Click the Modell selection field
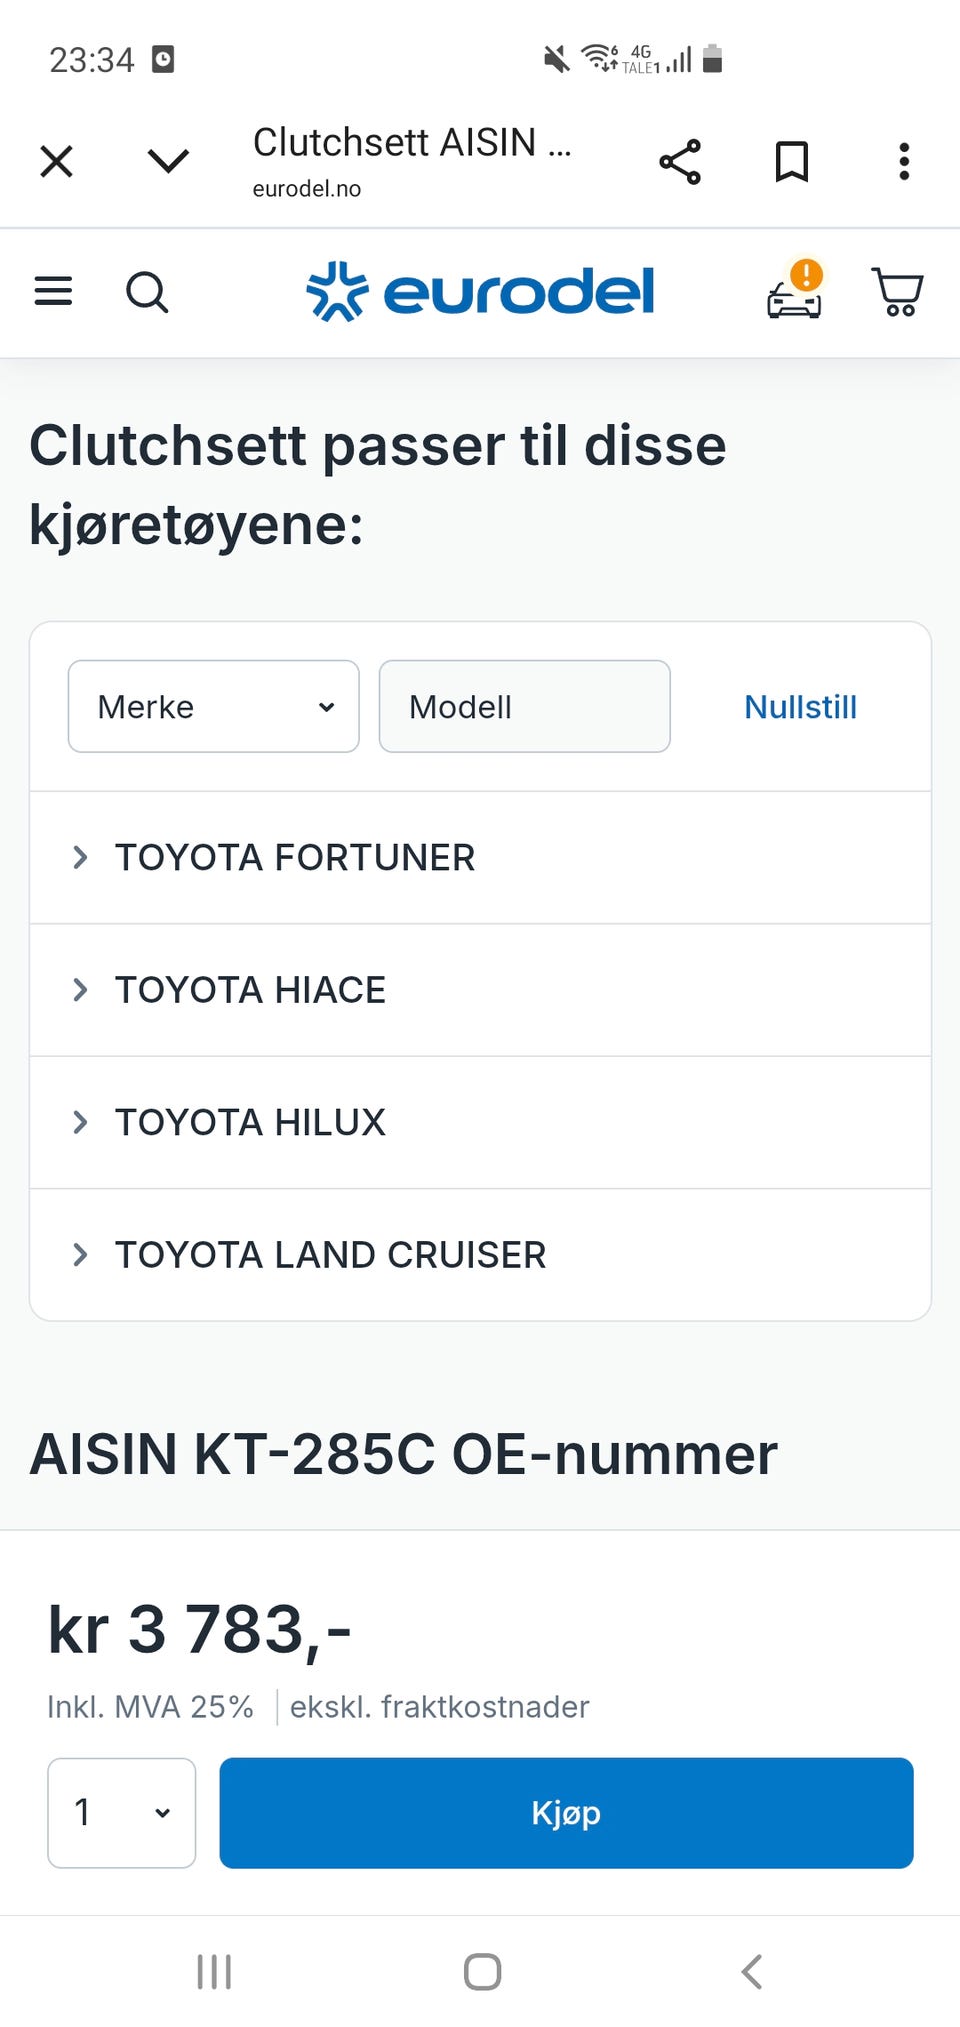 [524, 707]
